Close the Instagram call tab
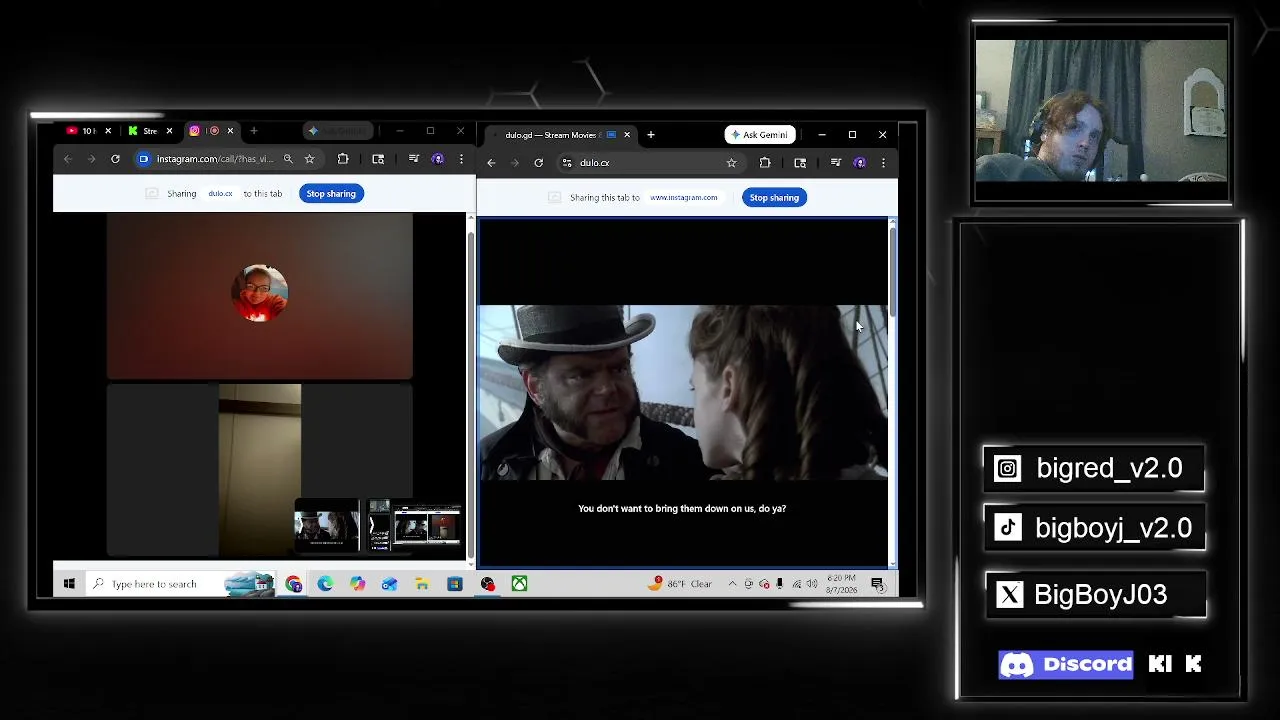This screenshot has height=720, width=1280. coord(230,131)
